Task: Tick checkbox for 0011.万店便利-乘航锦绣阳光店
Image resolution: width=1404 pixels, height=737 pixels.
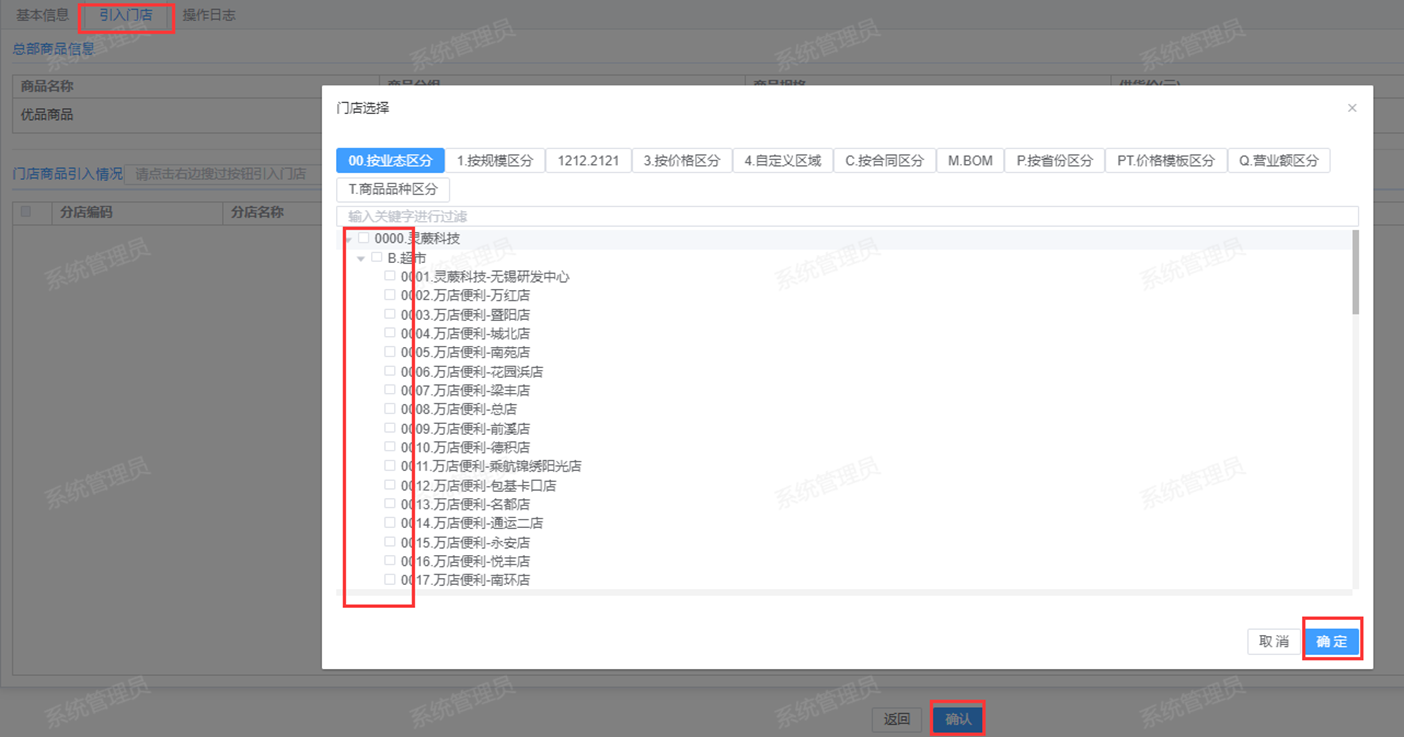Action: (390, 466)
